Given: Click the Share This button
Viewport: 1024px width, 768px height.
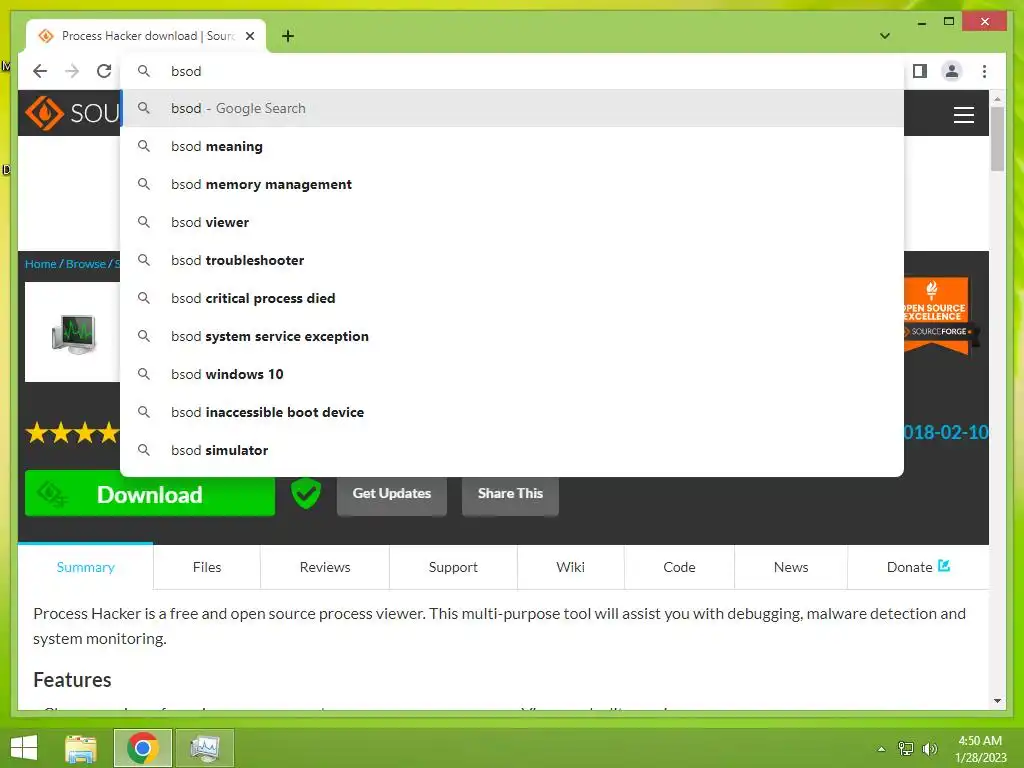Looking at the screenshot, I should [x=510, y=494].
